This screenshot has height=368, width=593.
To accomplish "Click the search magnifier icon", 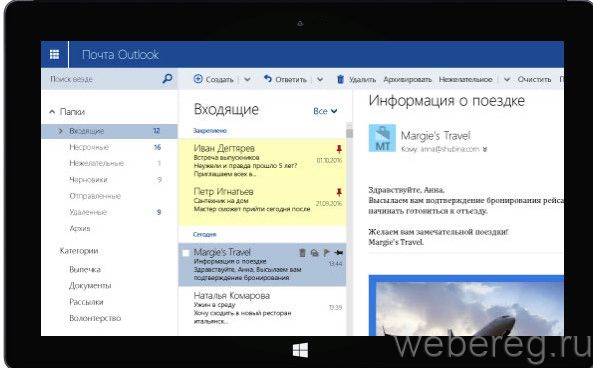I will click(167, 79).
